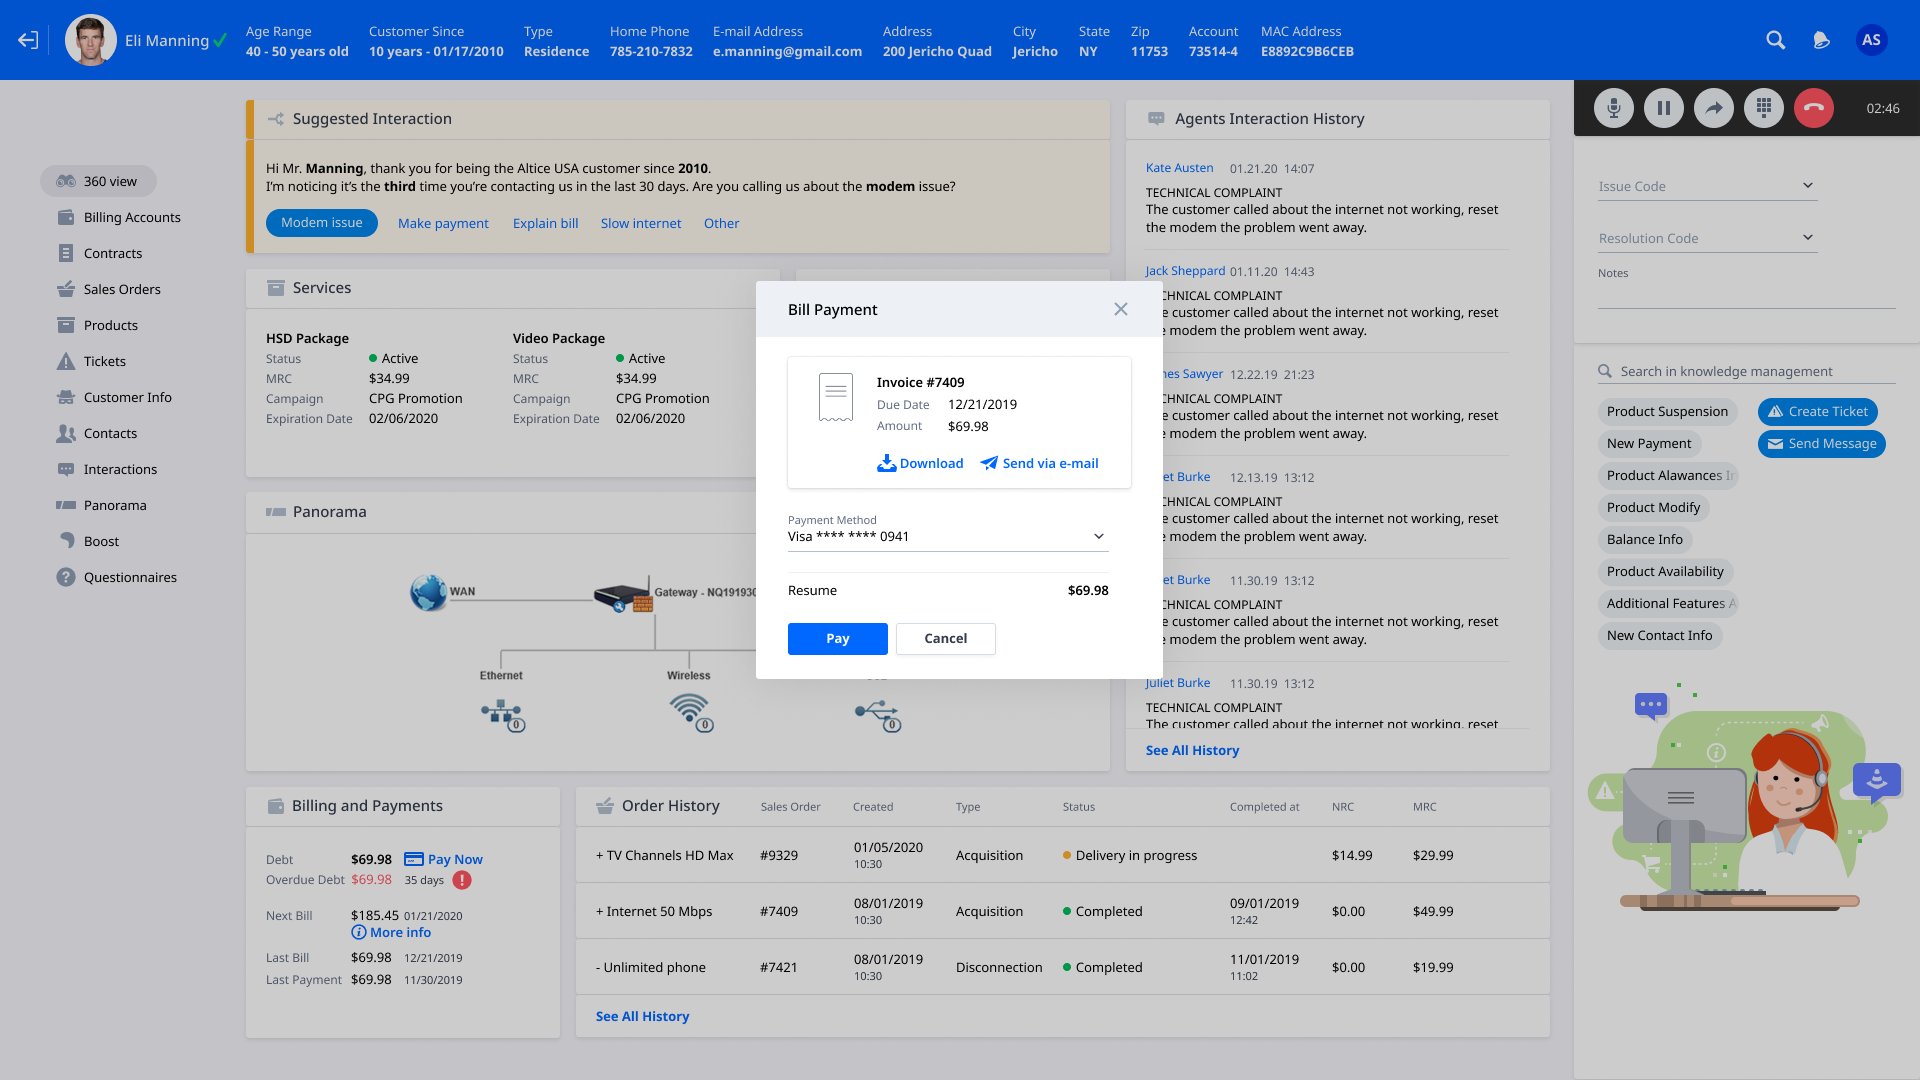Screen dimensions: 1920x1080
Task: Click the Panorama sidebar icon
Action: click(x=66, y=505)
